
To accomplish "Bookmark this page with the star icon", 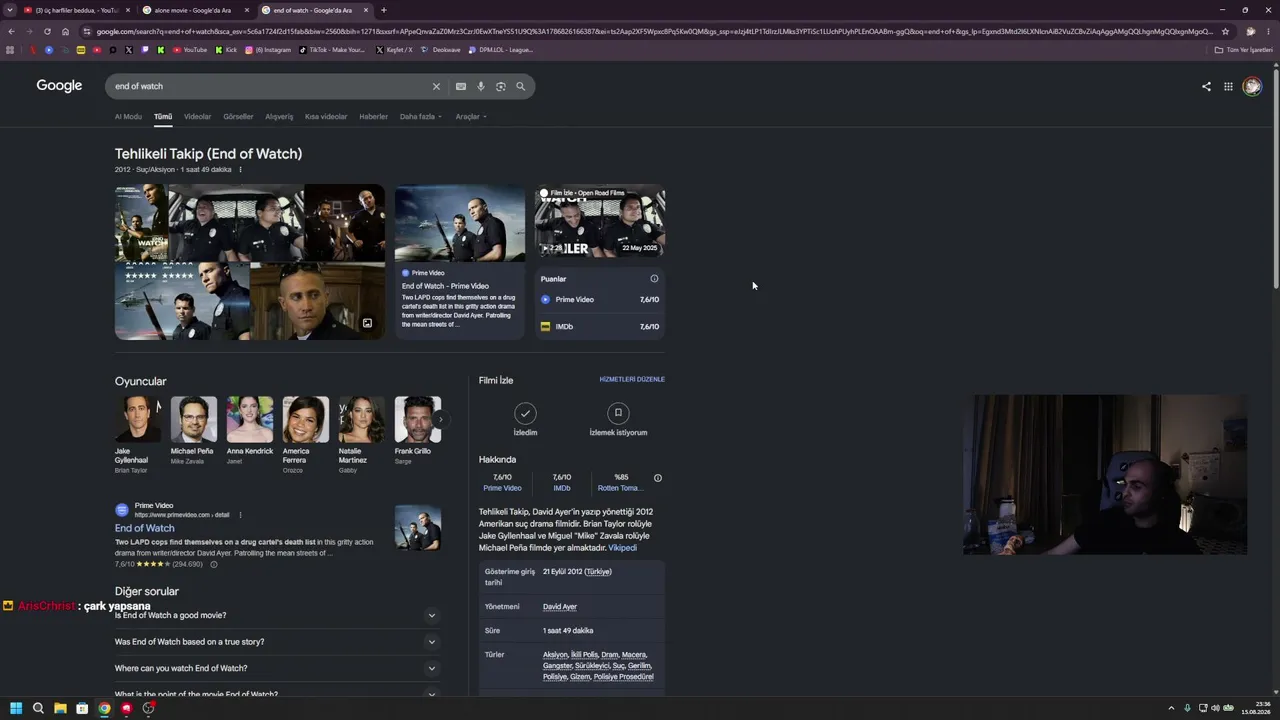I will (x=1225, y=31).
